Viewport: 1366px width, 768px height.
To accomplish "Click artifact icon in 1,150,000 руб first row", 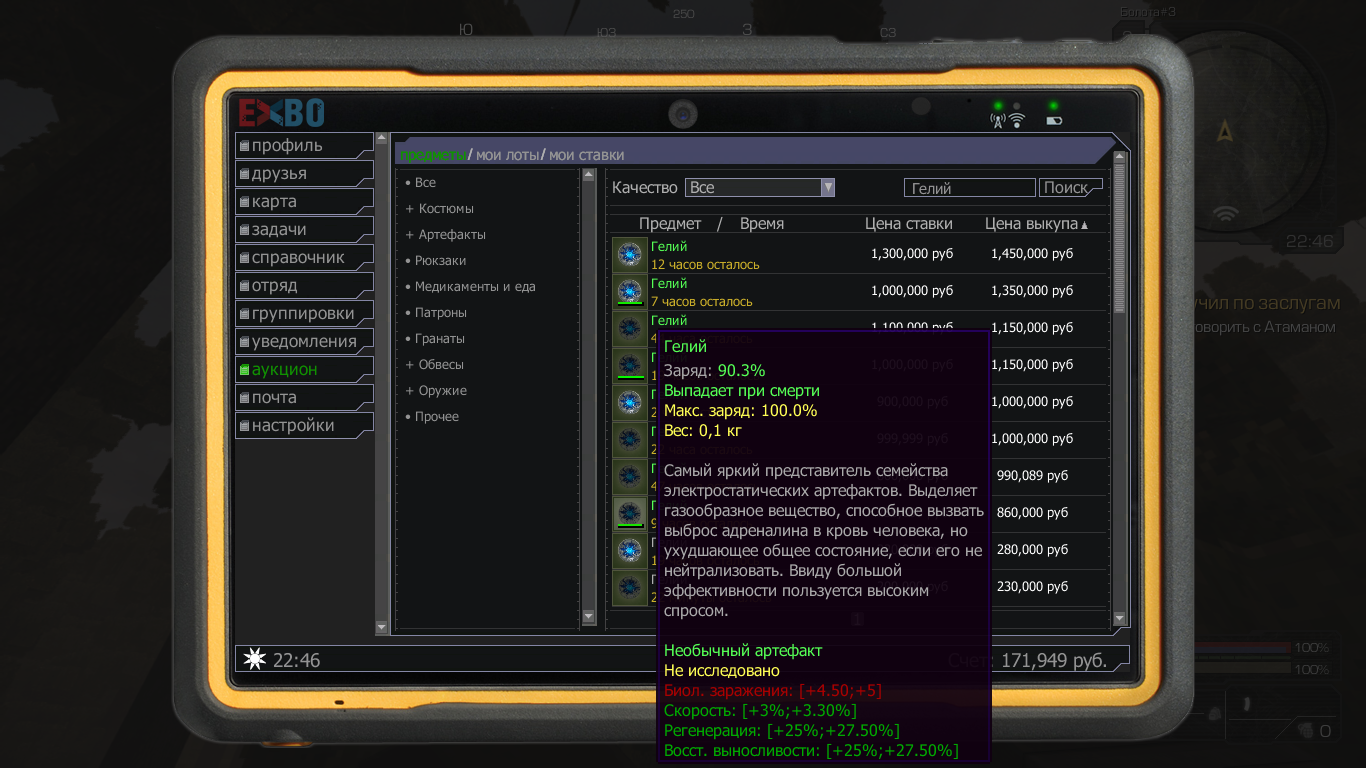I will [x=629, y=329].
